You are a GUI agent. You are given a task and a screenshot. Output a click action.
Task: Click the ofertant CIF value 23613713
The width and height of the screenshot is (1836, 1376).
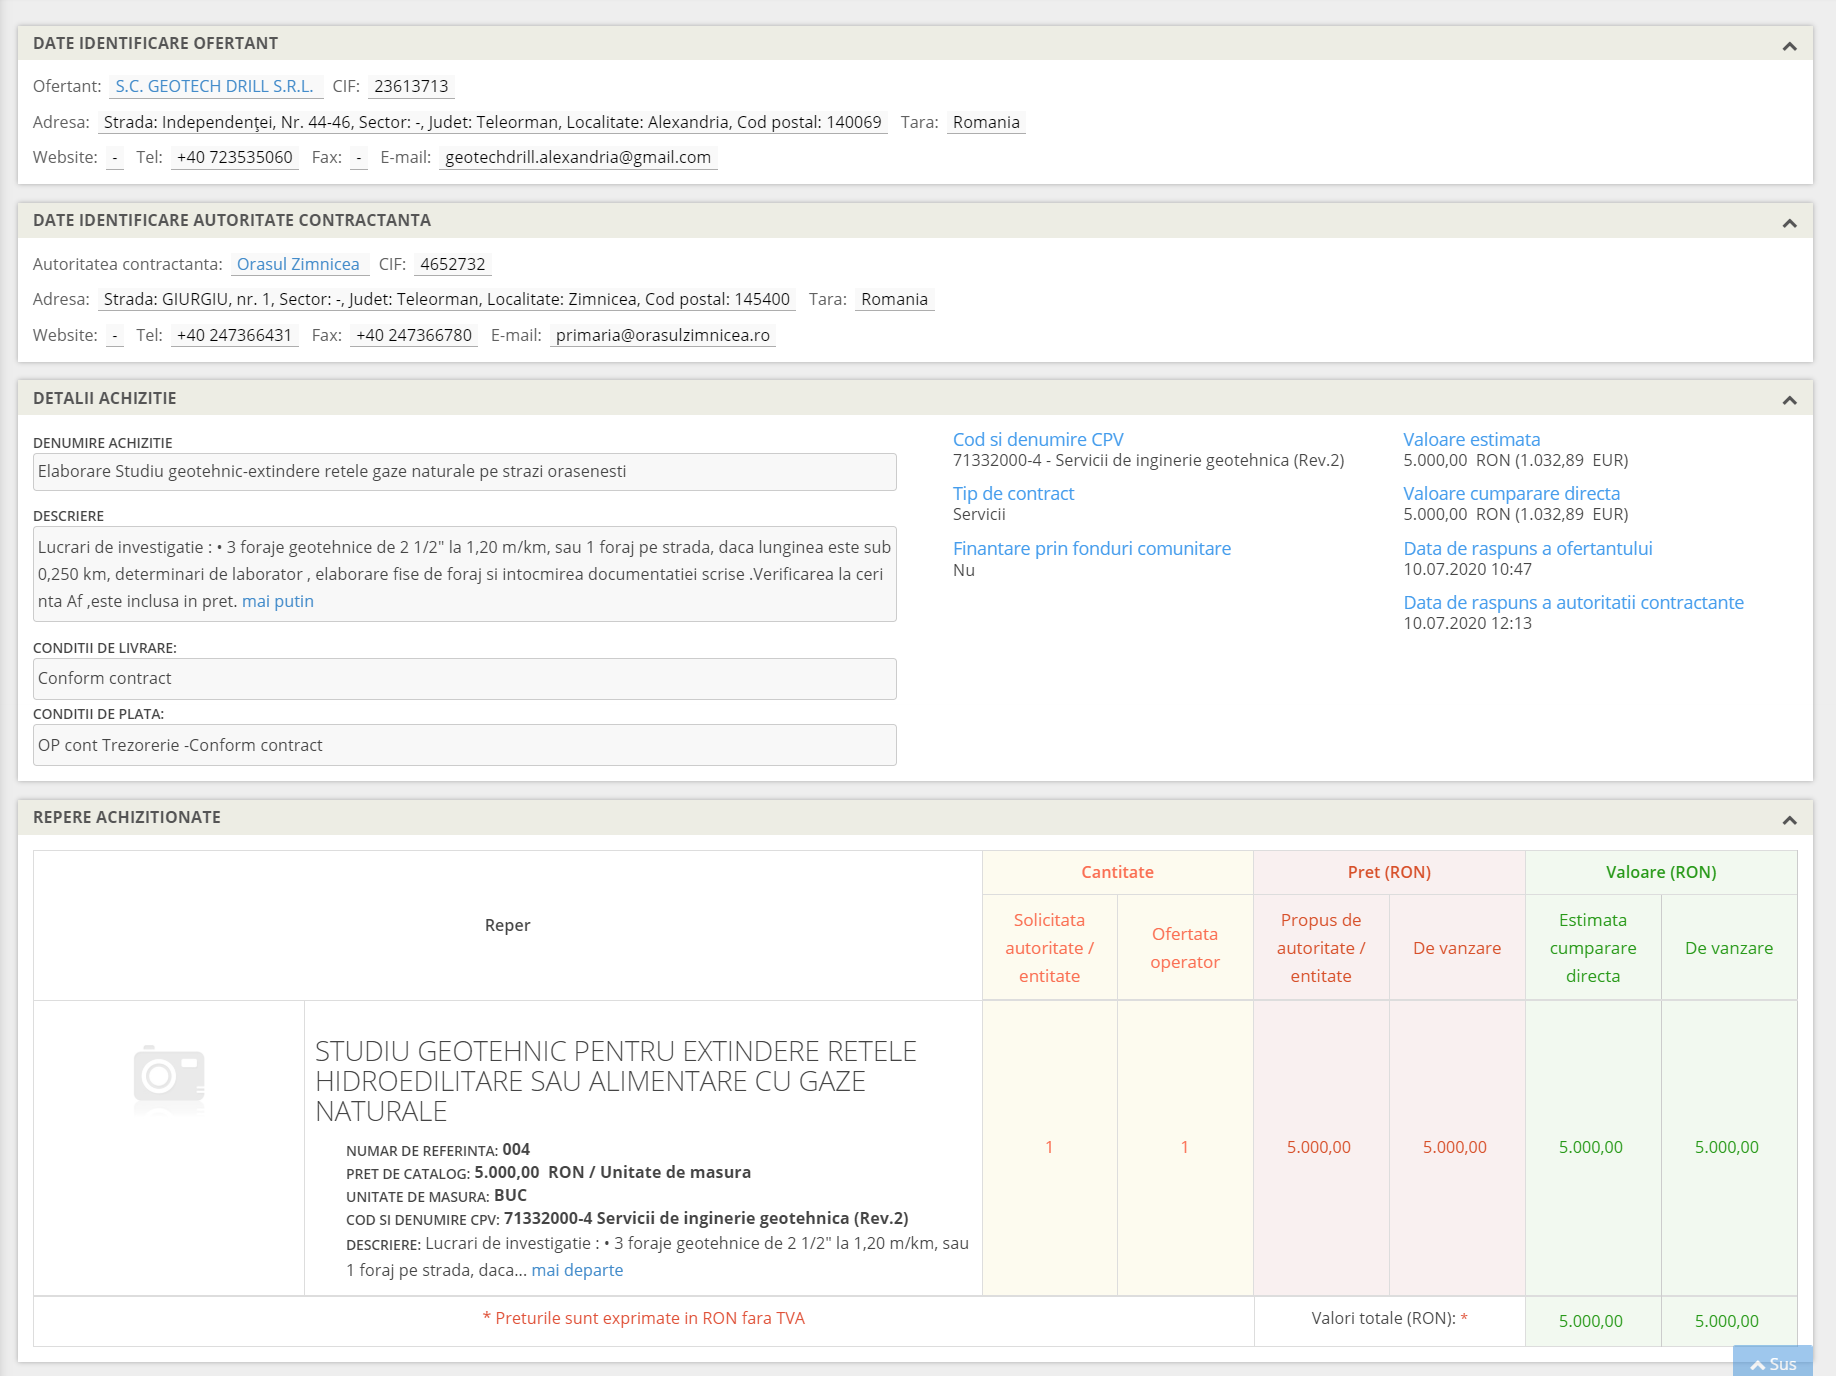pos(411,86)
